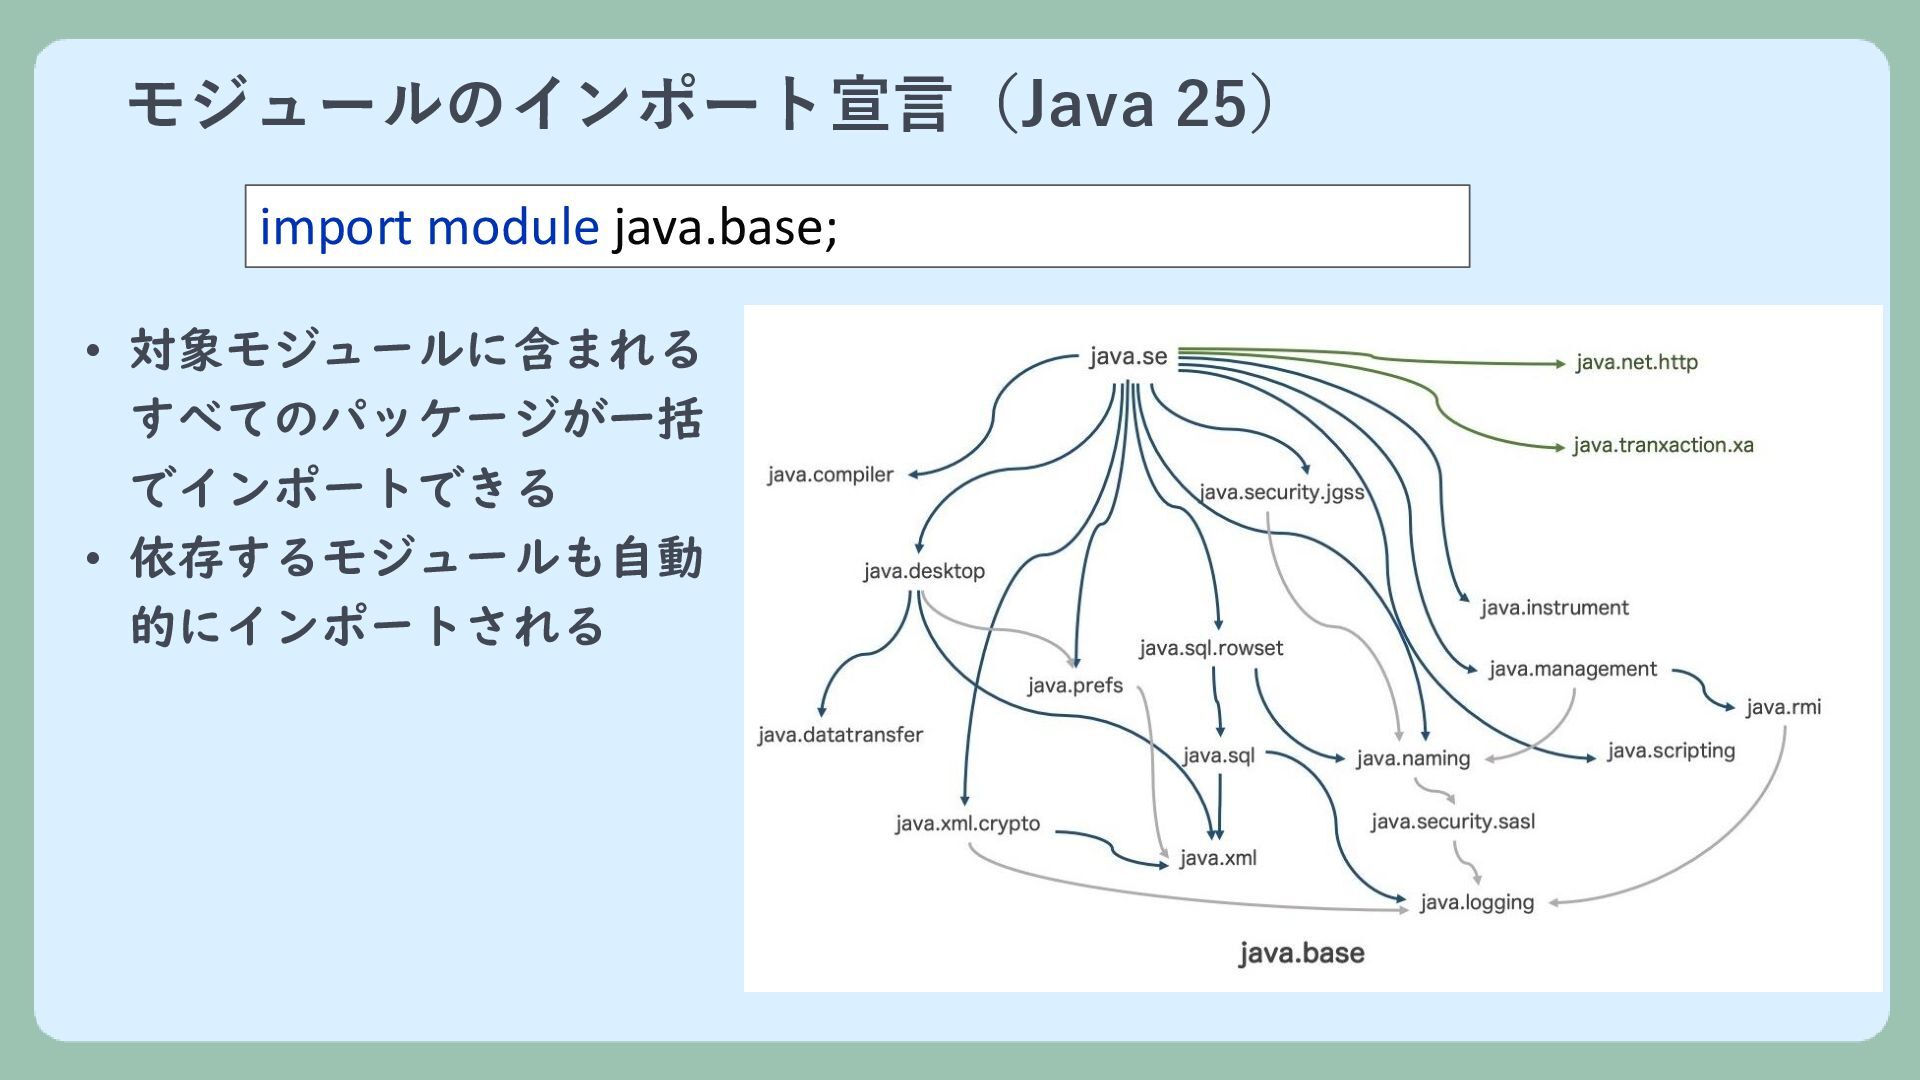Select the java.scripting node
The width and height of the screenshot is (1920, 1080).
pyautogui.click(x=1670, y=751)
